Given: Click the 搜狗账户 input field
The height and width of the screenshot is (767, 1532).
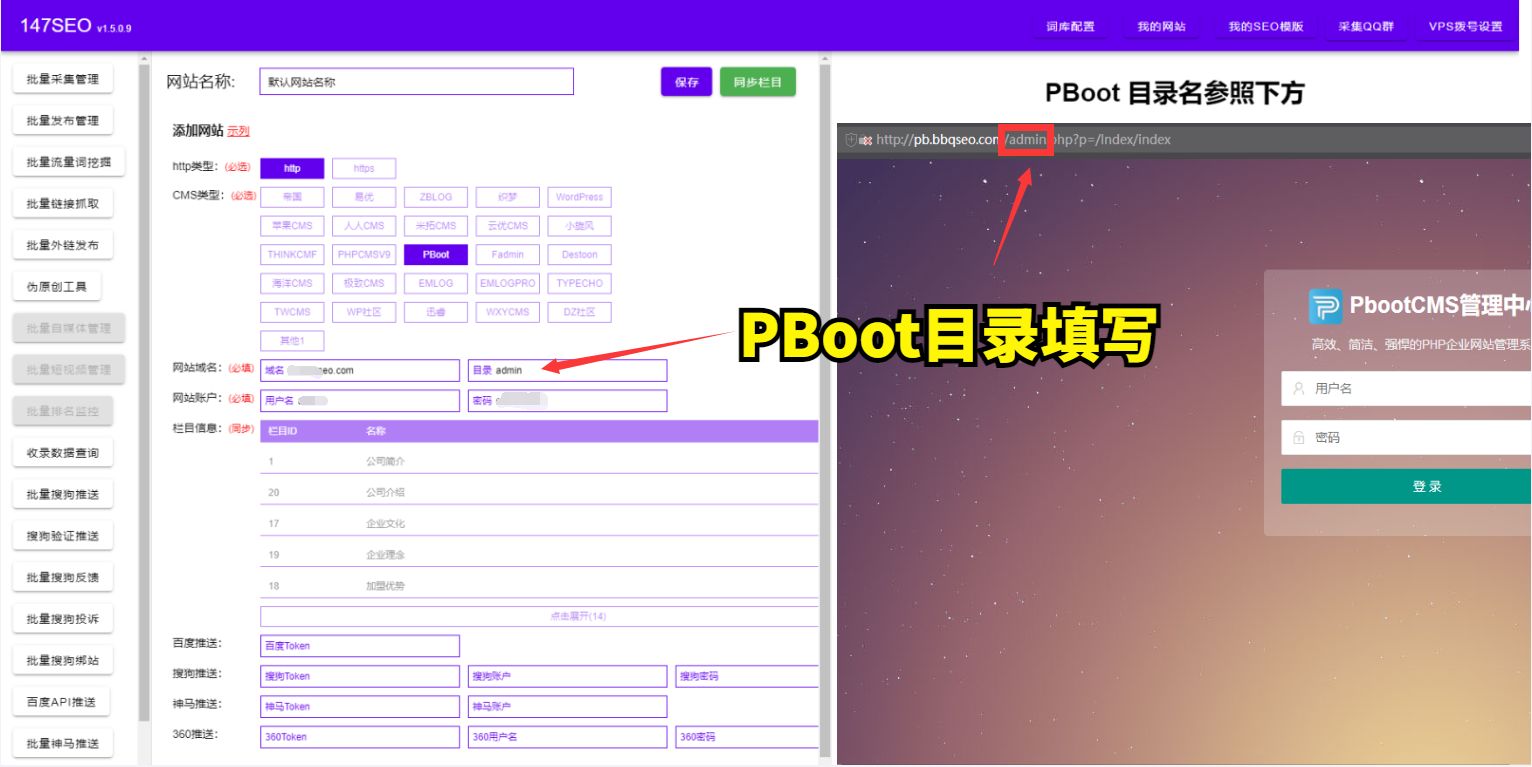Looking at the screenshot, I should coord(567,677).
